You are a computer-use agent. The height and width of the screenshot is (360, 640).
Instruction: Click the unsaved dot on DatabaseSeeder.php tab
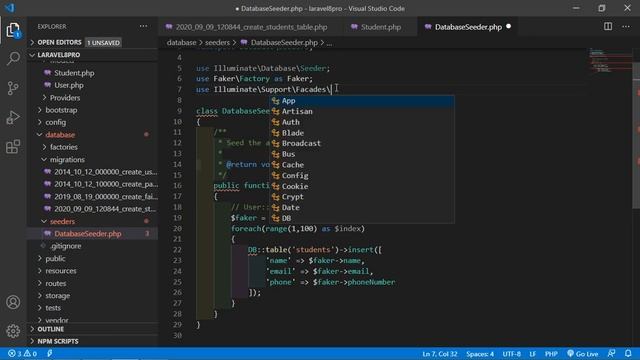coord(508,27)
